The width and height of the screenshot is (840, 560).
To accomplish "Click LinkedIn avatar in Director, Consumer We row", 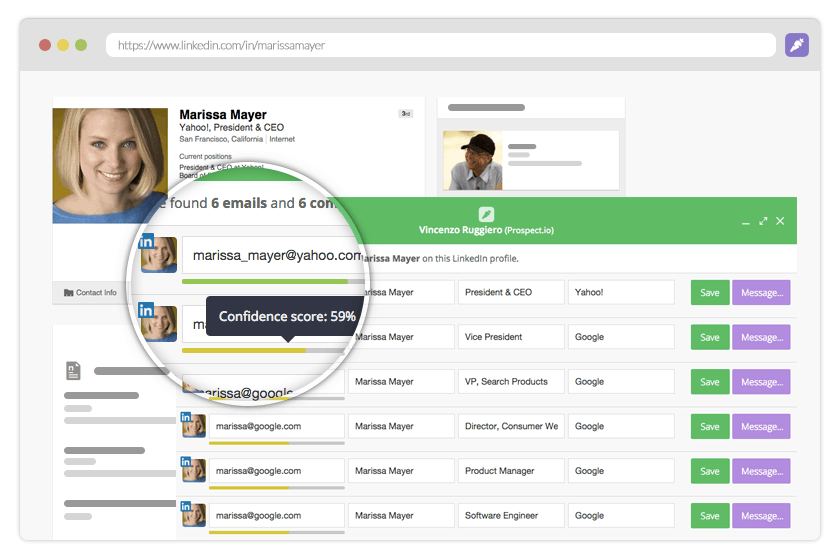I will coord(193,425).
